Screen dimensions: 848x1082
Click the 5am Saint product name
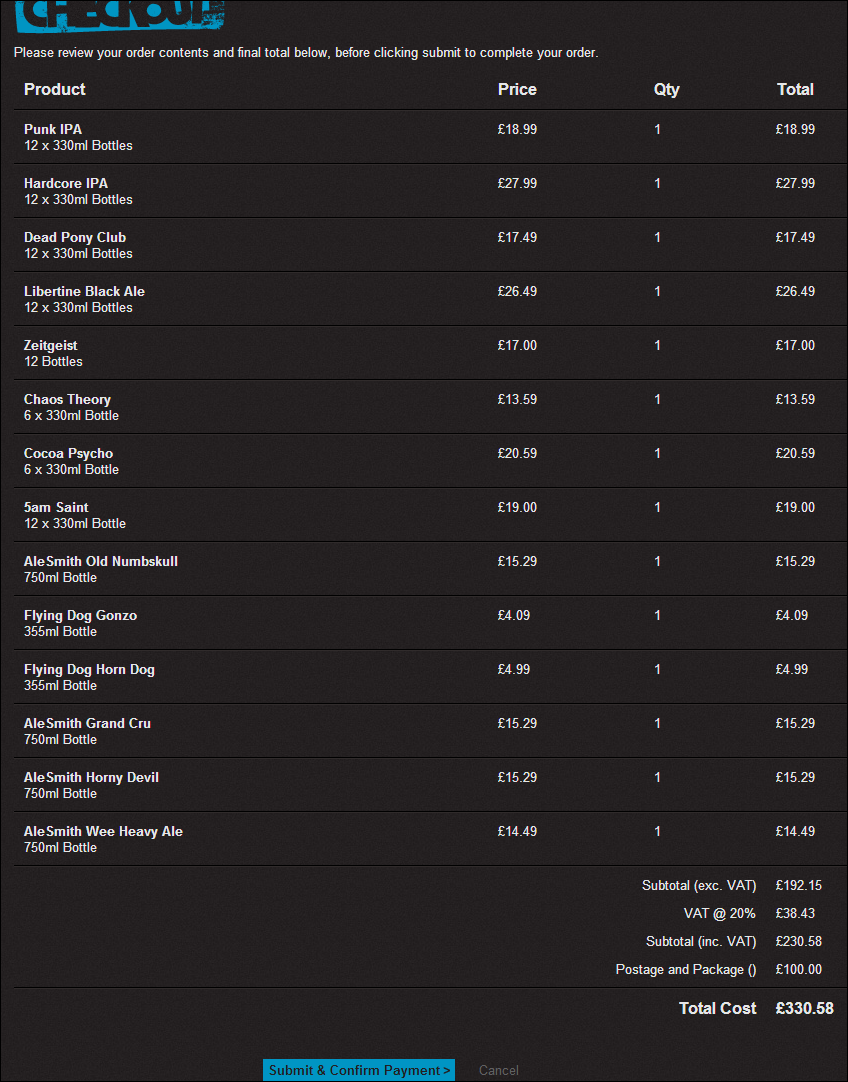point(56,507)
